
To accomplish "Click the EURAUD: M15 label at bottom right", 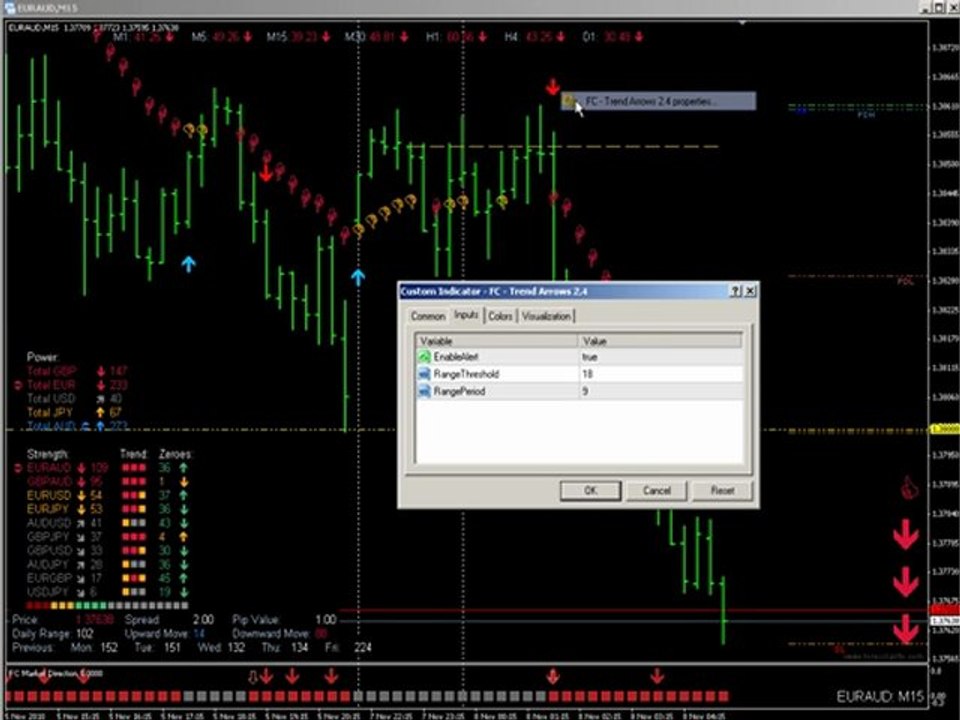I will click(880, 697).
